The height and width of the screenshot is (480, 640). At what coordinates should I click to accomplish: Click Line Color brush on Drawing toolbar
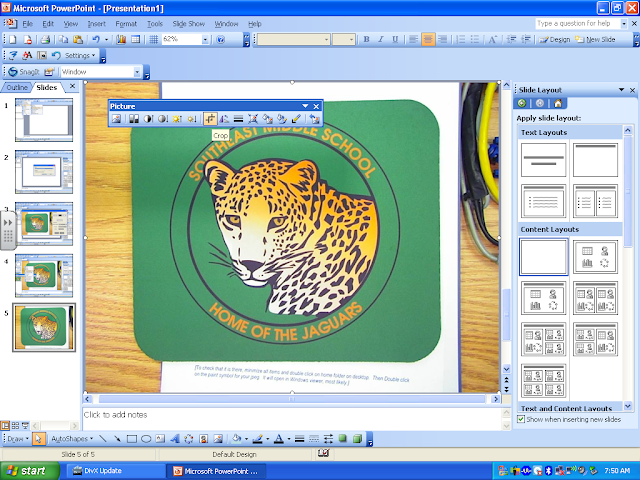pos(258,439)
